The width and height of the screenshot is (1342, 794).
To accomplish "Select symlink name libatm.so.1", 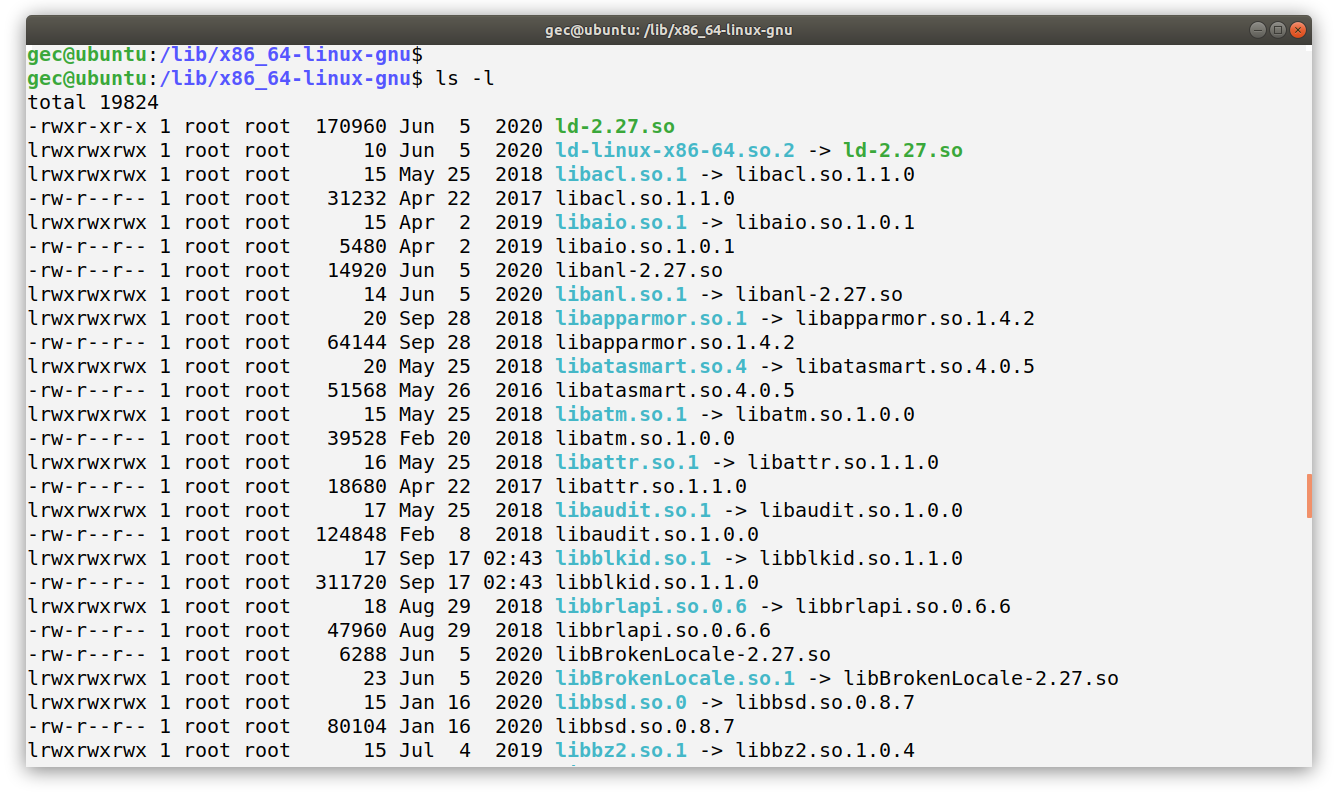I will pos(621,414).
